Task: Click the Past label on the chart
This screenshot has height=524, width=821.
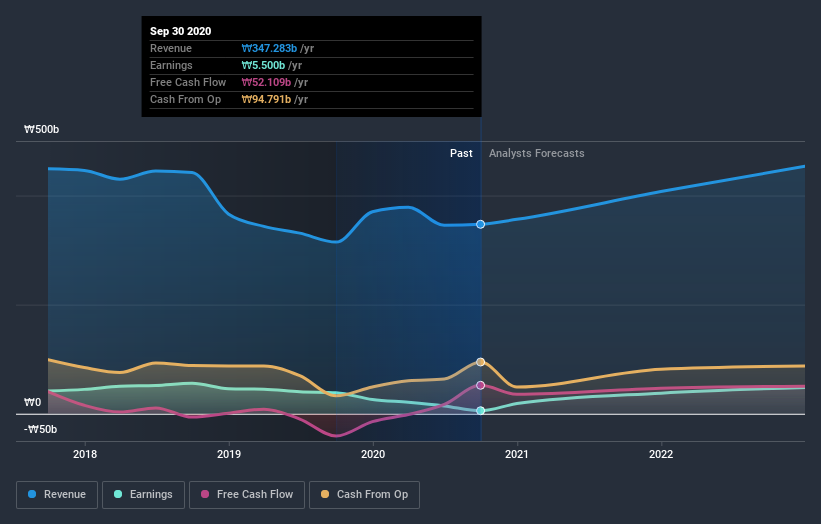Action: [x=461, y=153]
